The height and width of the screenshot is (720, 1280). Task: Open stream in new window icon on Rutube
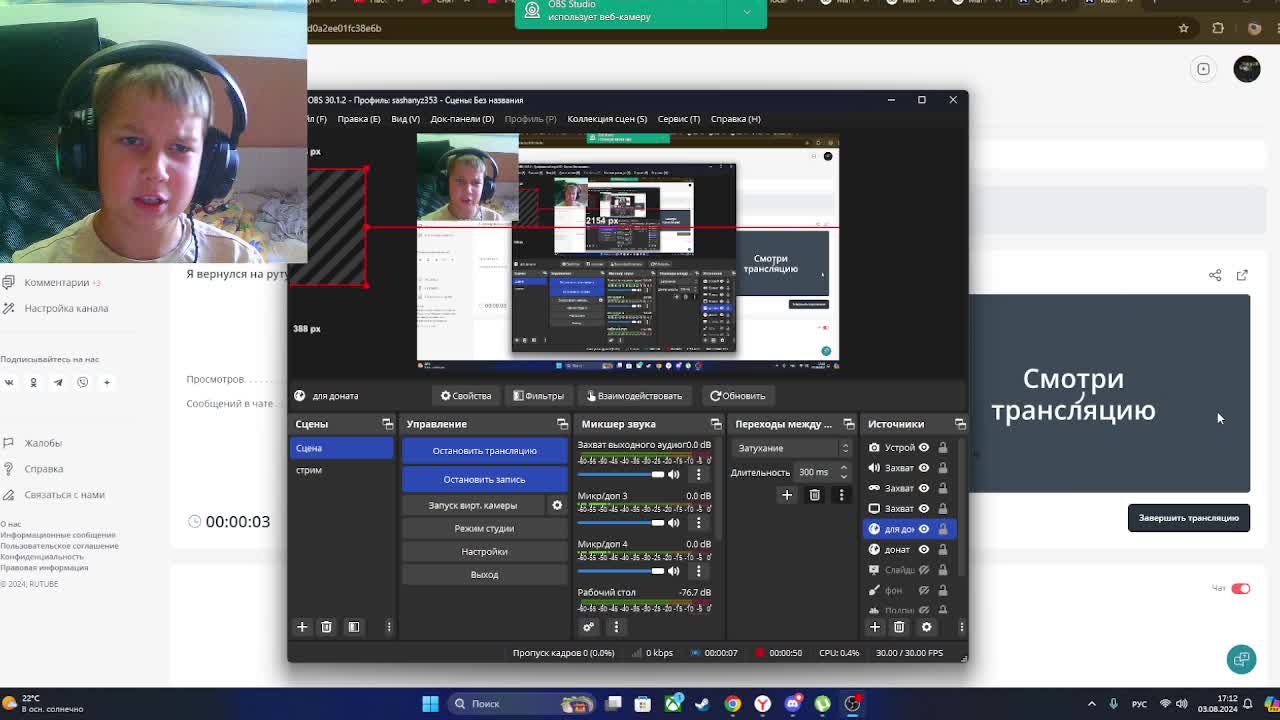1242,275
